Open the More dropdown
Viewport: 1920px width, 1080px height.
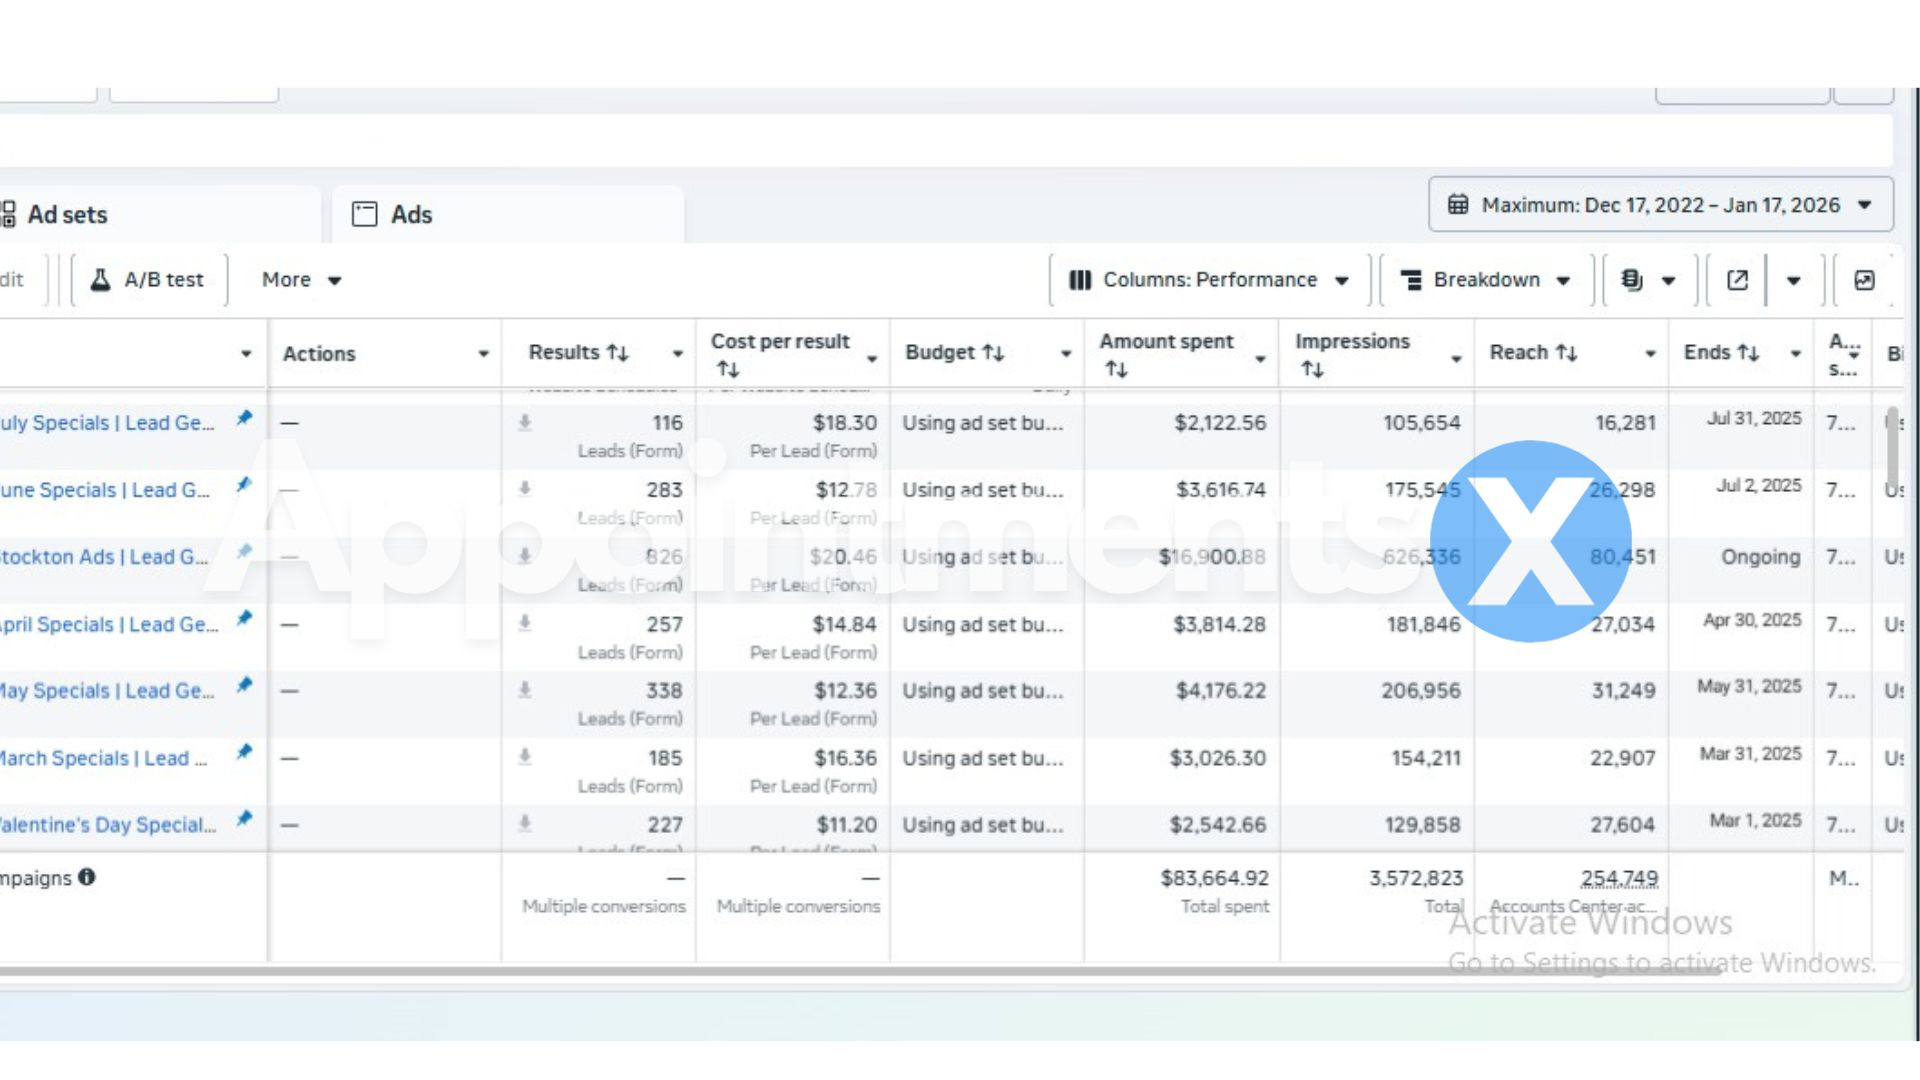coord(298,279)
